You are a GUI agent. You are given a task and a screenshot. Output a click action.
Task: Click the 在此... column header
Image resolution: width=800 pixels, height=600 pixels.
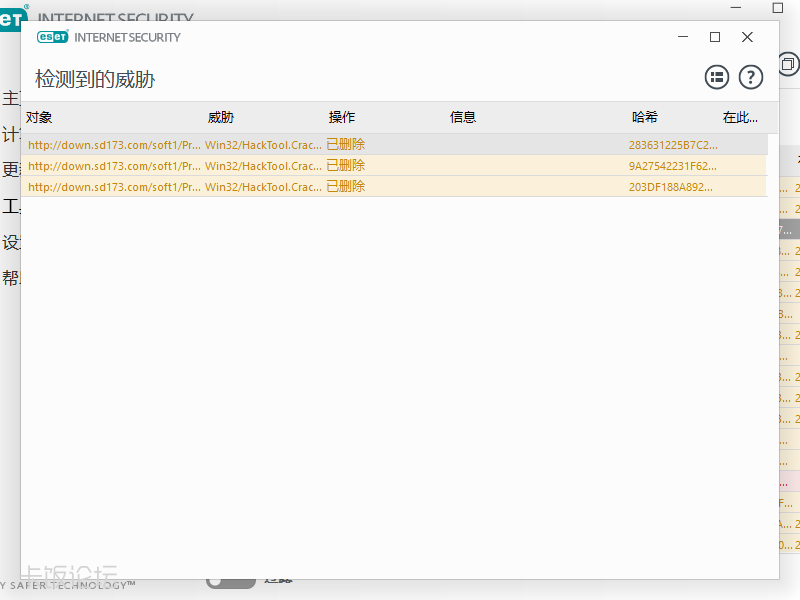pyautogui.click(x=740, y=118)
